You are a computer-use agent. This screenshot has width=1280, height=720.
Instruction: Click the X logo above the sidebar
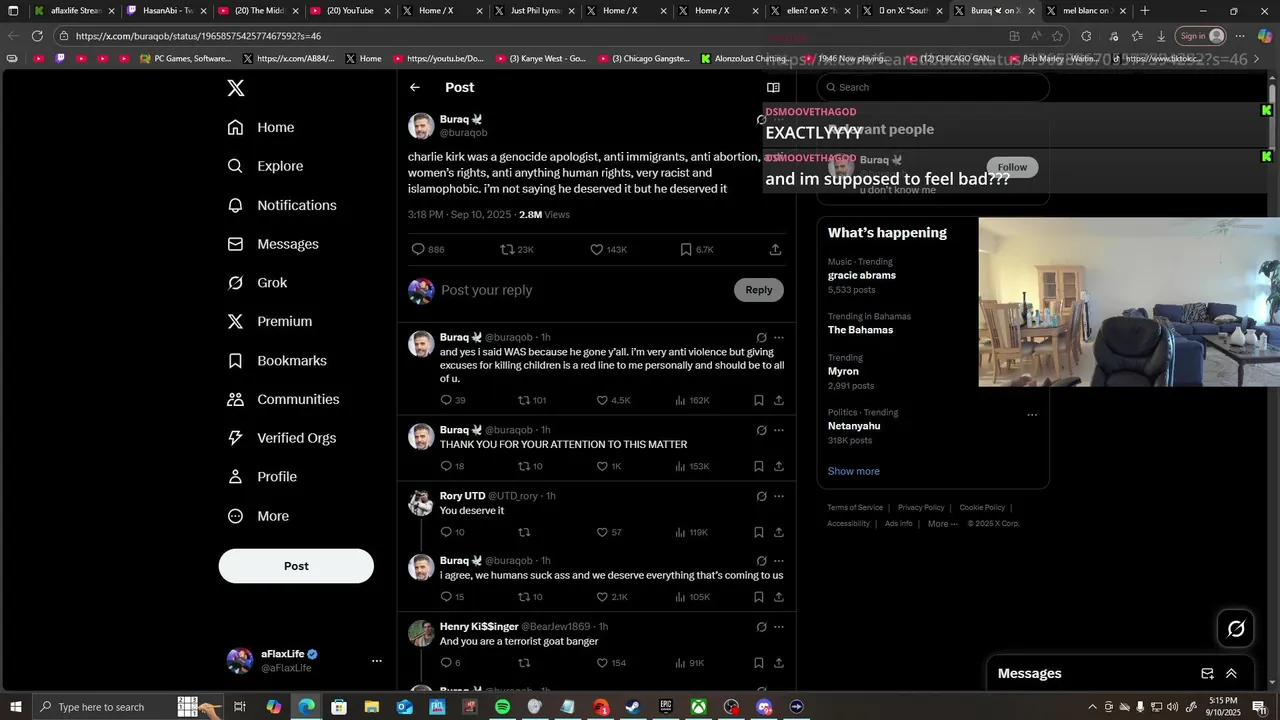pyautogui.click(x=236, y=88)
